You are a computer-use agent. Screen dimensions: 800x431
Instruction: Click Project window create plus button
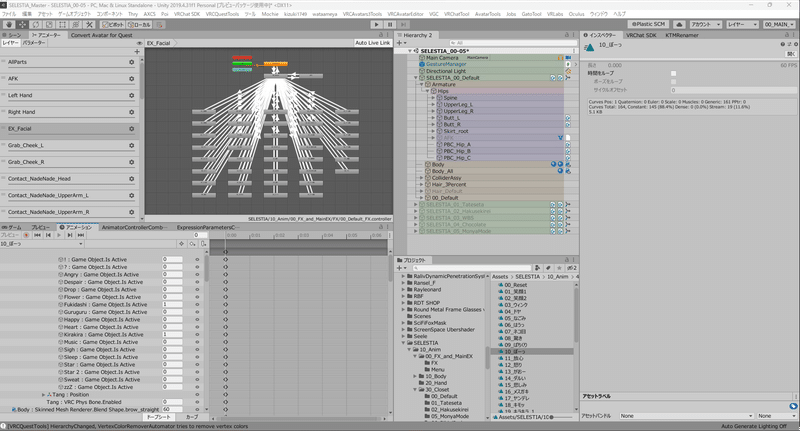pos(401,268)
